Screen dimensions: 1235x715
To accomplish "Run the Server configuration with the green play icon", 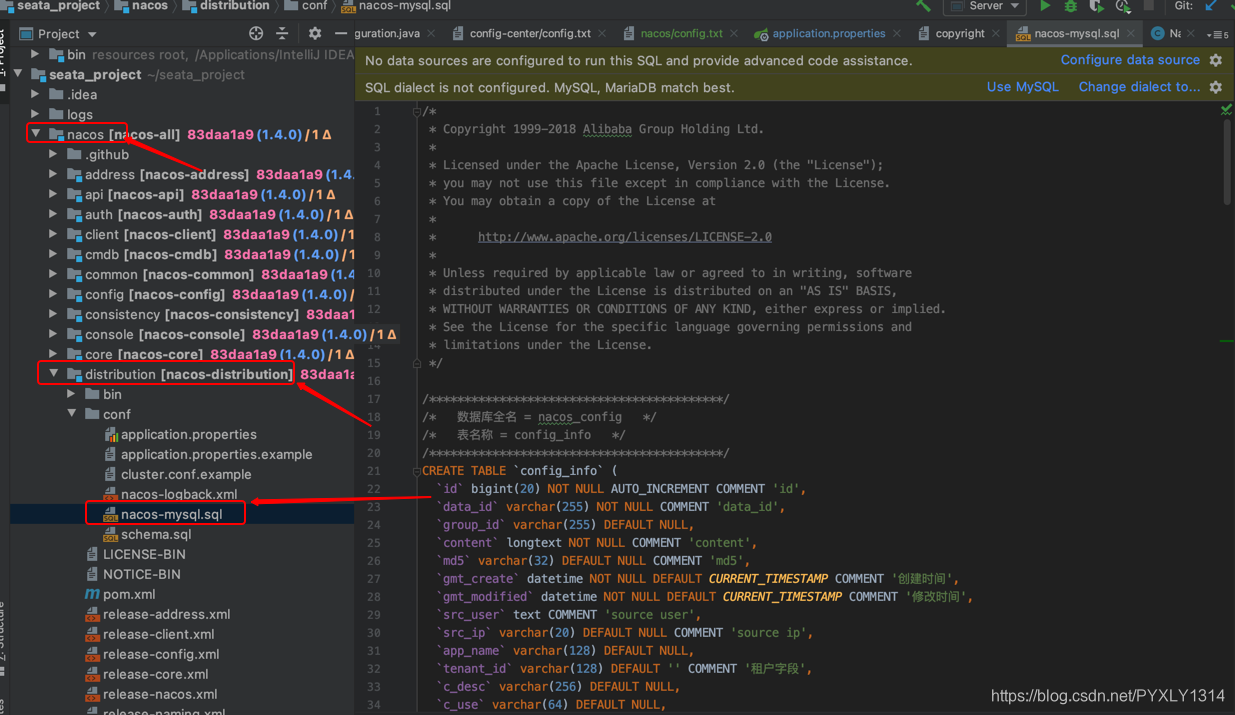I will tap(1045, 6).
